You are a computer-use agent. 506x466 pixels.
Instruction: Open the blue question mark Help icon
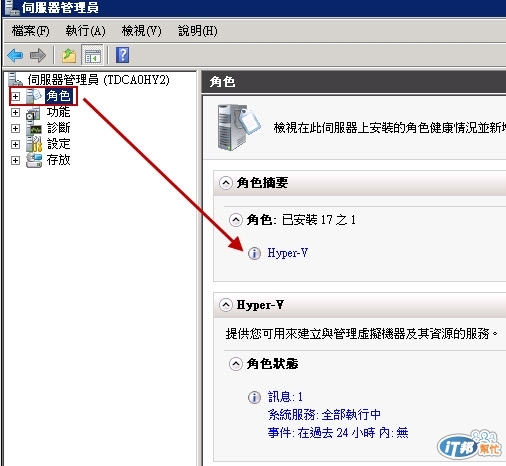(122, 55)
